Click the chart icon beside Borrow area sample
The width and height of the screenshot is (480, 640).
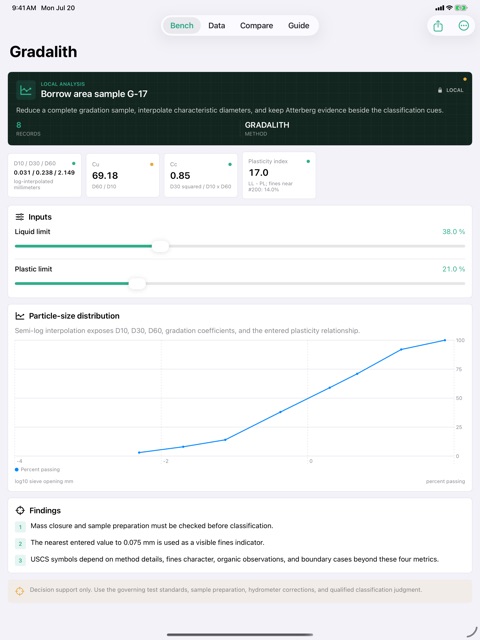click(26, 90)
